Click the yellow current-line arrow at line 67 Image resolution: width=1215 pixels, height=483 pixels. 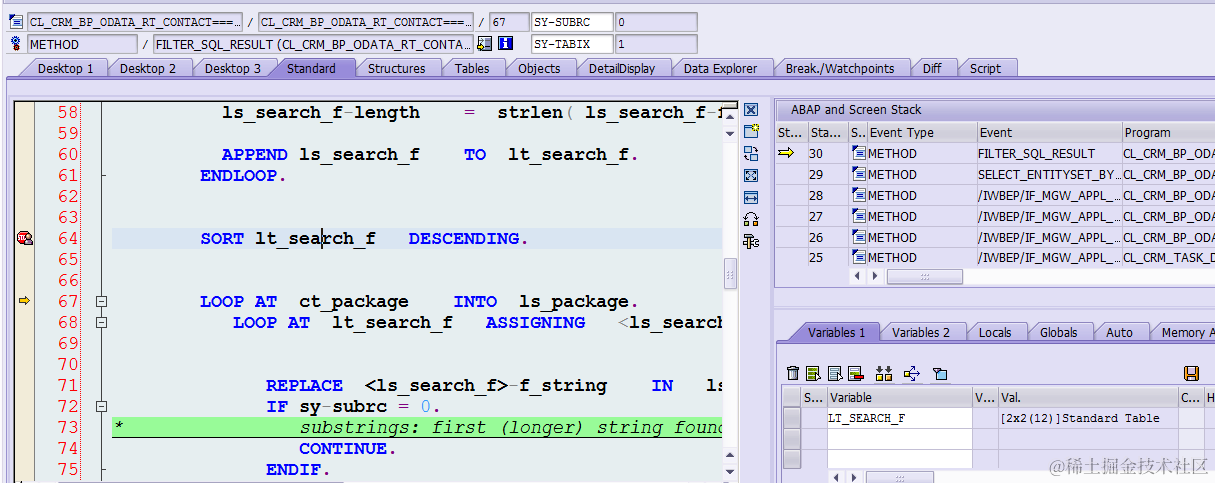pos(25,301)
